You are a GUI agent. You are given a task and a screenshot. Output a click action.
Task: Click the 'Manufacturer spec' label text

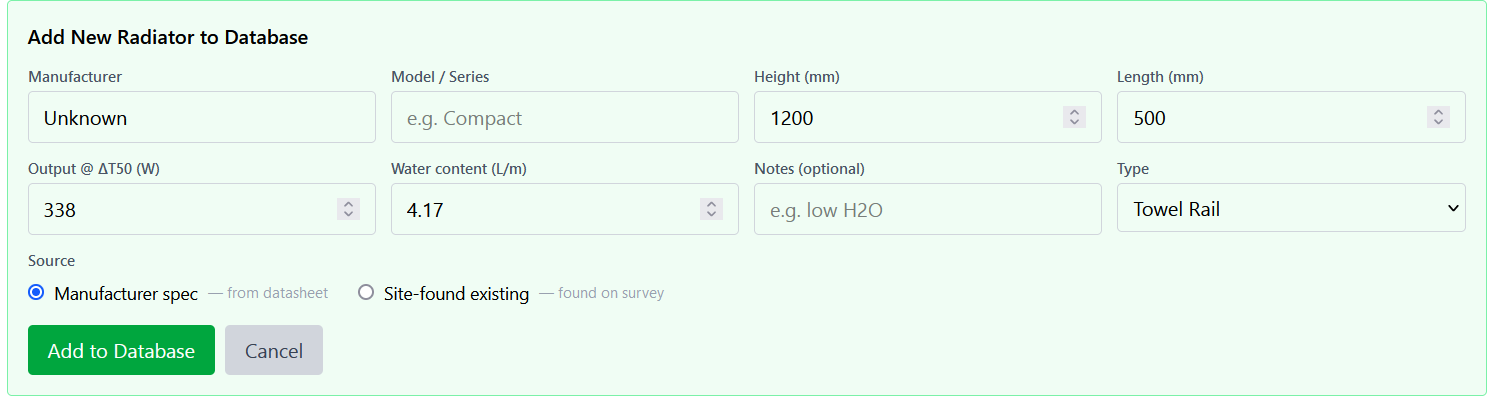click(x=126, y=294)
